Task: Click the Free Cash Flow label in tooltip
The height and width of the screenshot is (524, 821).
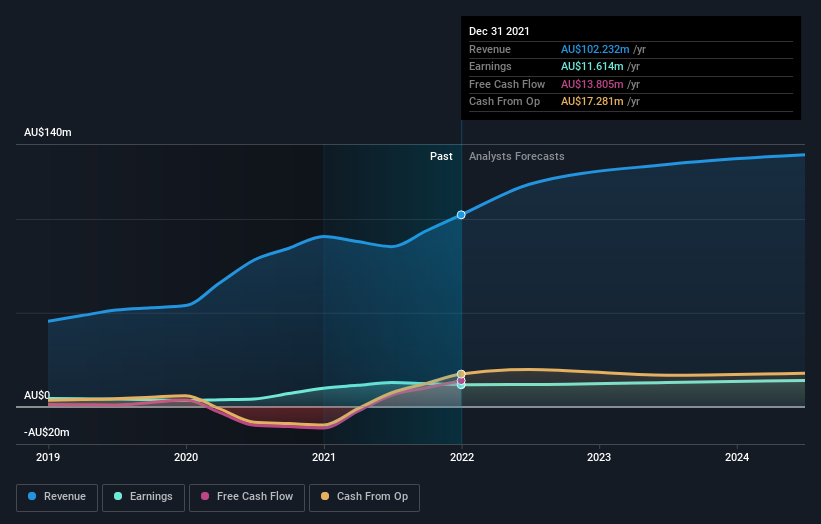Action: pos(507,84)
